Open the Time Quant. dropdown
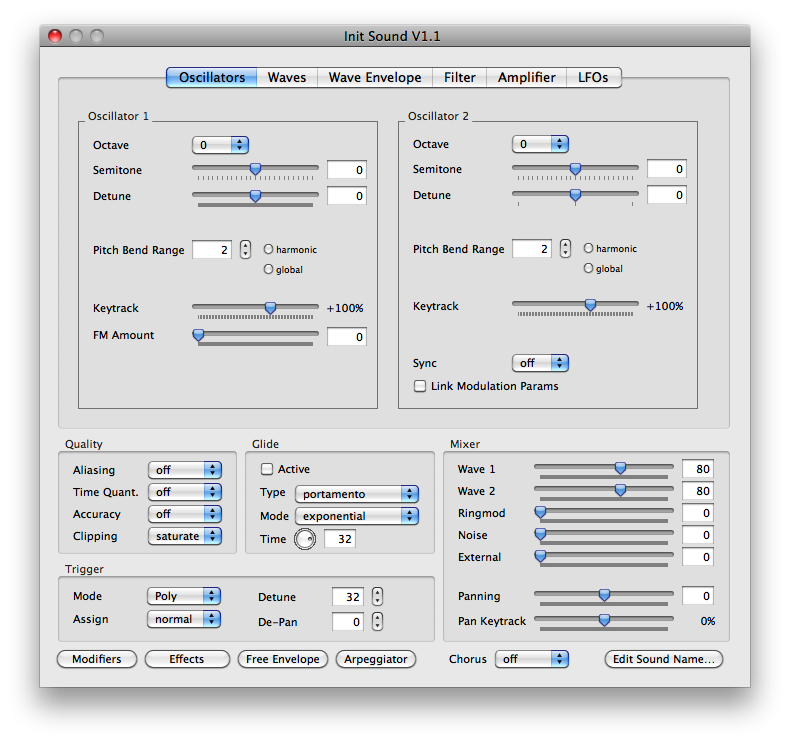 pyautogui.click(x=185, y=492)
